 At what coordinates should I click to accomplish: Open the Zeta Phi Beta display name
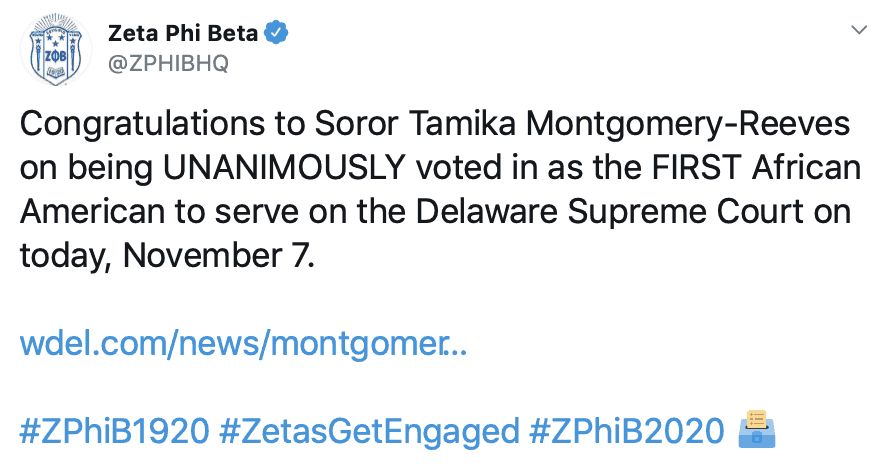[x=183, y=33]
